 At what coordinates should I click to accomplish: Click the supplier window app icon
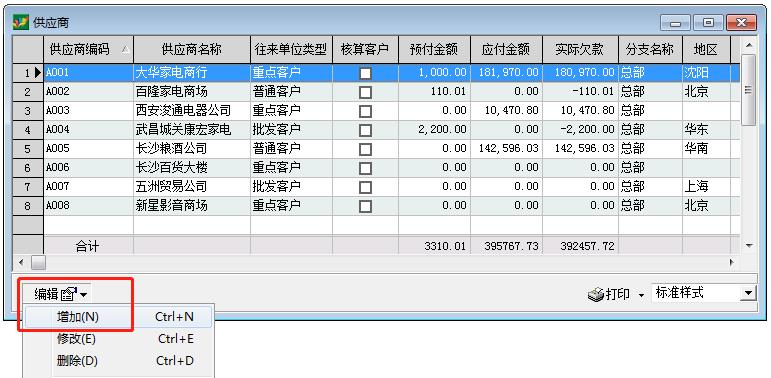(x=21, y=23)
